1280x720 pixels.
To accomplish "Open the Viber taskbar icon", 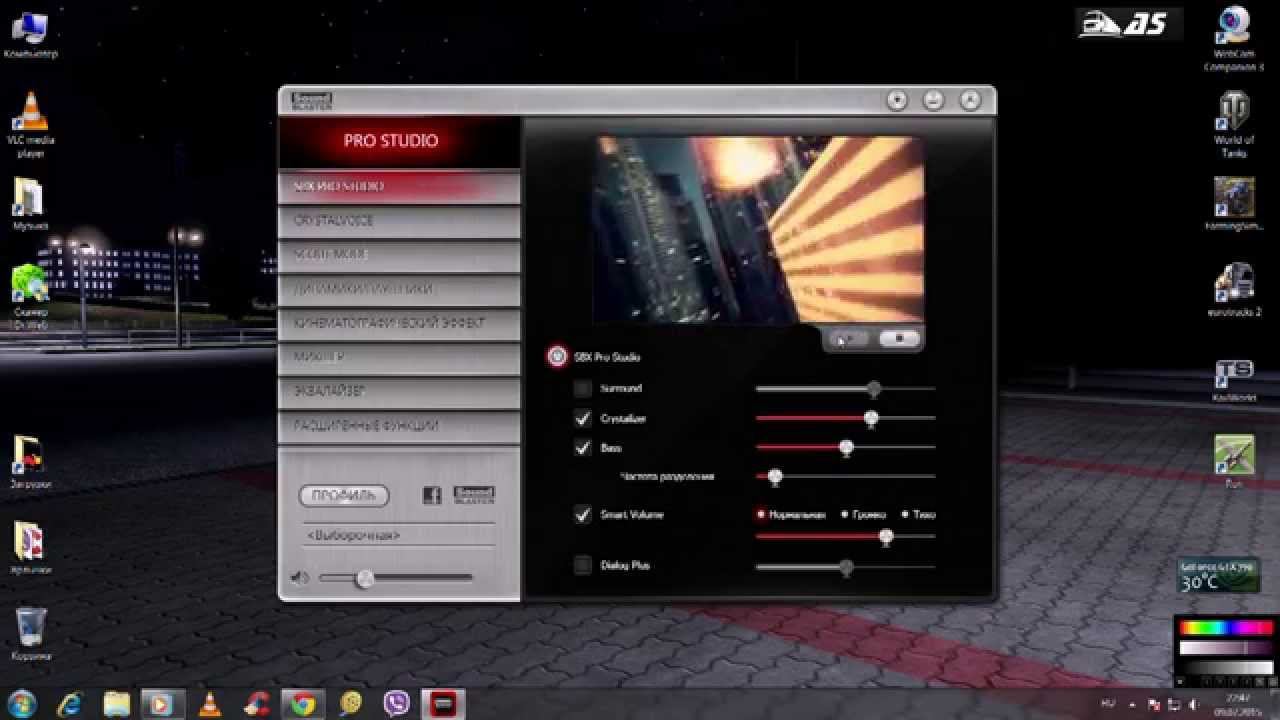I will click(x=397, y=703).
